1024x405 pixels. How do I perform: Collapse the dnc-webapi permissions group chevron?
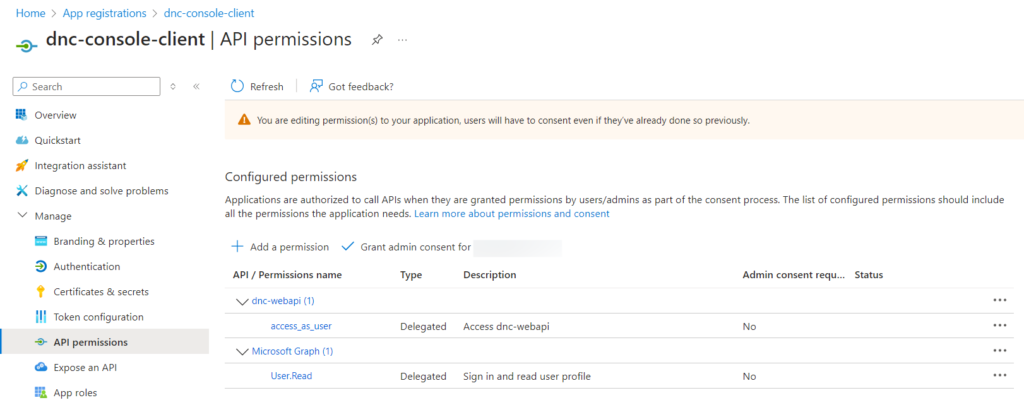point(242,301)
